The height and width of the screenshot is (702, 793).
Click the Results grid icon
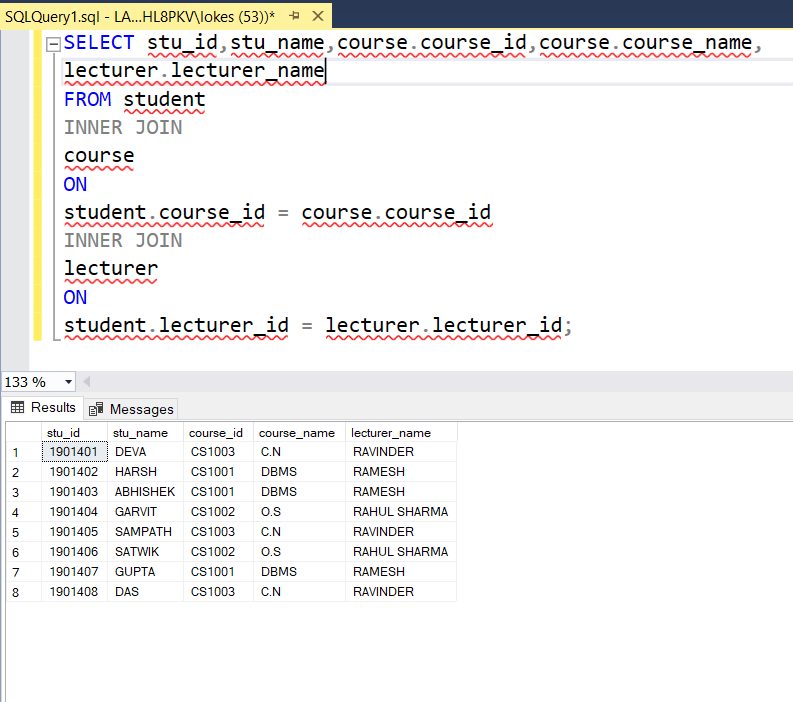18,407
